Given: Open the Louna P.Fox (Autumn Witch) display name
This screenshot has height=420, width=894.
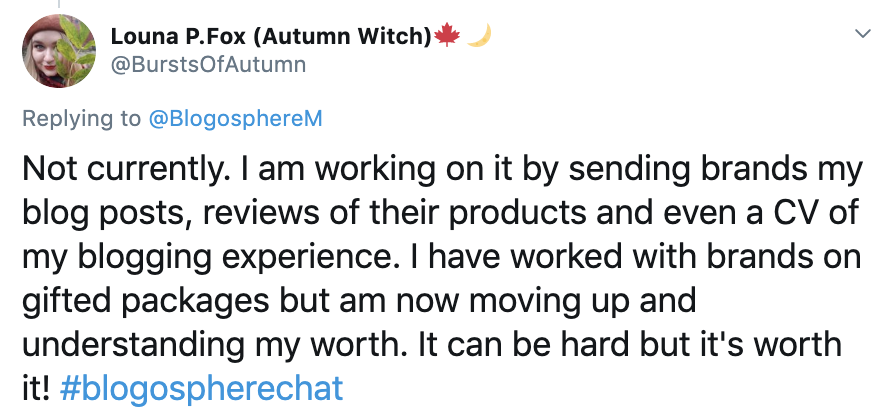Looking at the screenshot, I should (268, 37).
